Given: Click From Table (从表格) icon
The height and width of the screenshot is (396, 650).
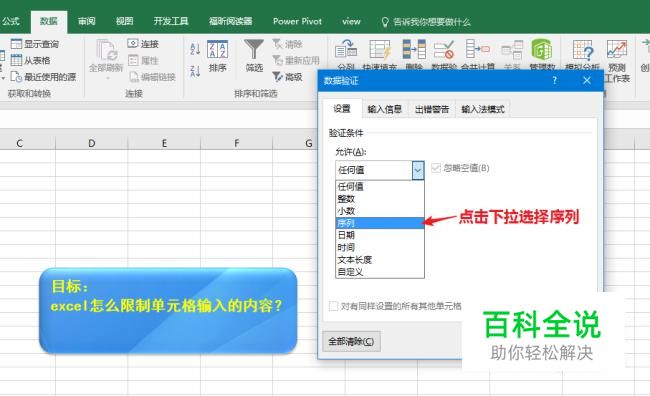Looking at the screenshot, I should [x=16, y=60].
